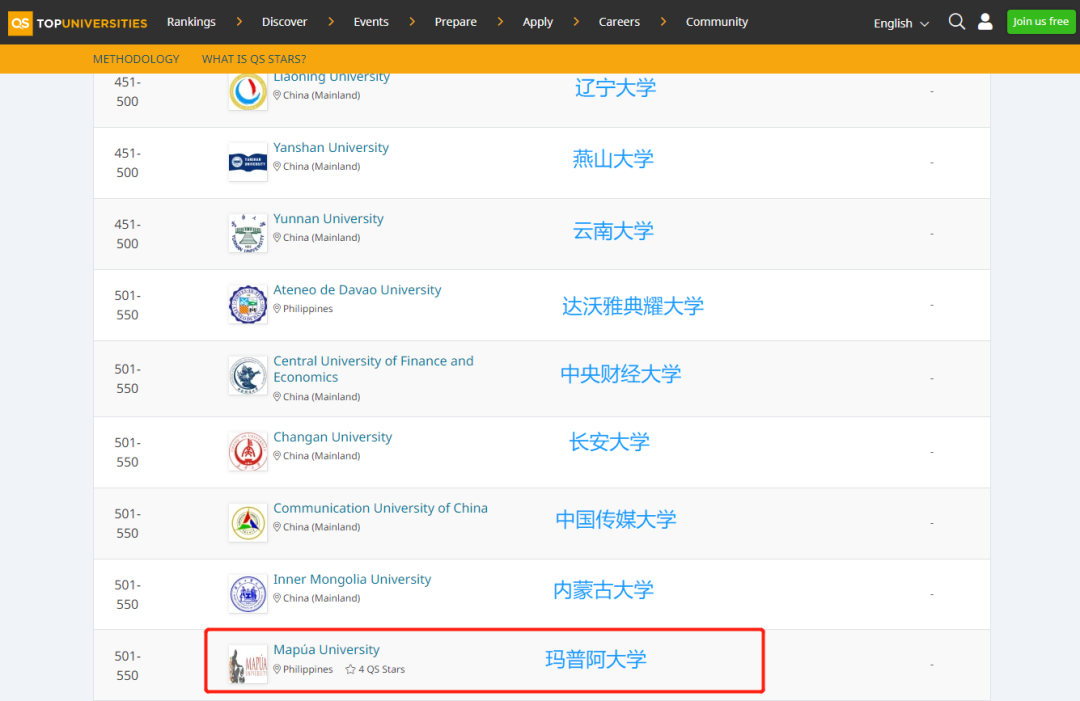This screenshot has width=1080, height=701.
Task: Click the Liaoning University logo
Action: 248,92
